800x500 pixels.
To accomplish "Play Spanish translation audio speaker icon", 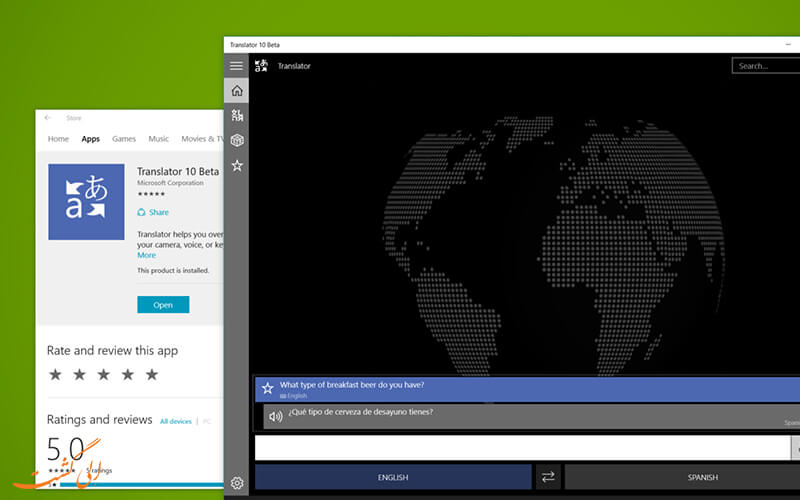I will pyautogui.click(x=276, y=417).
